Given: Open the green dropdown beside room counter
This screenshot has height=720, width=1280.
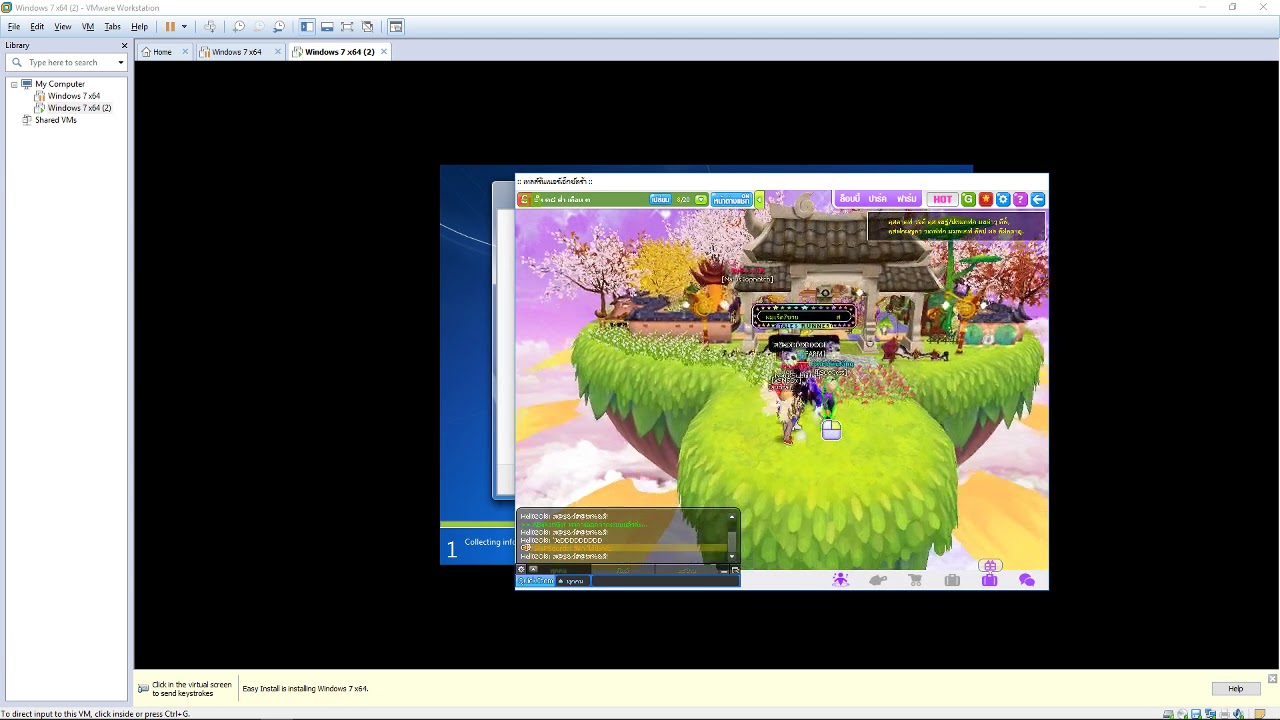Looking at the screenshot, I should (x=701, y=199).
